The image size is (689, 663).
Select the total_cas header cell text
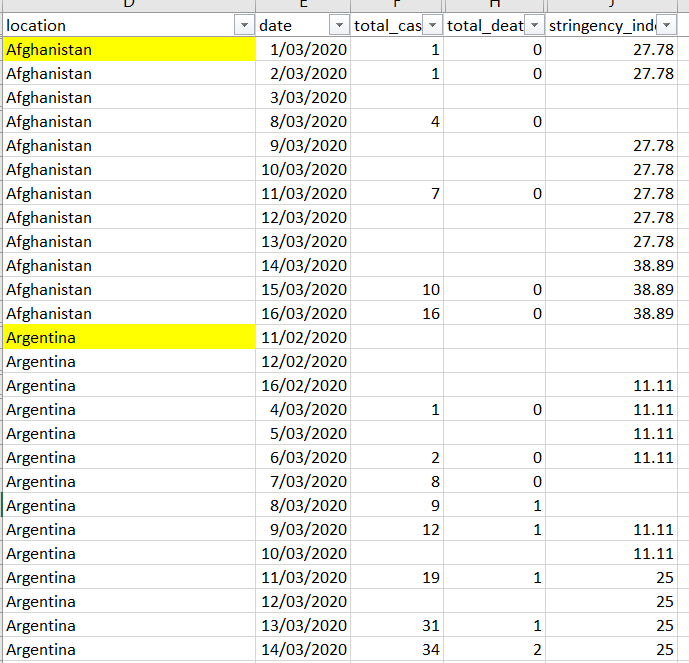pyautogui.click(x=388, y=26)
